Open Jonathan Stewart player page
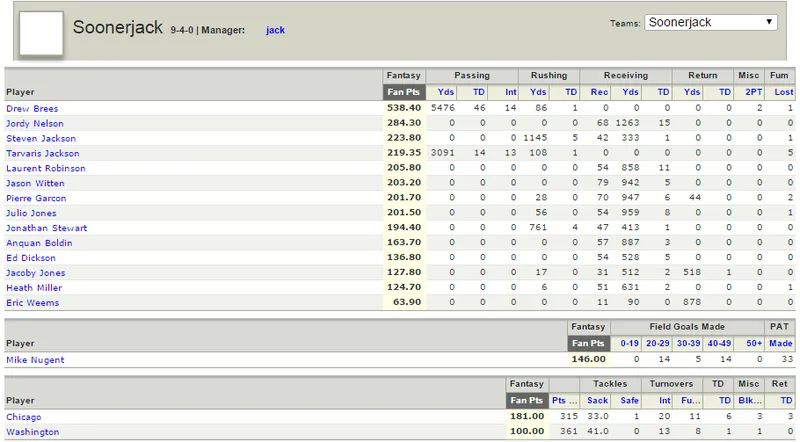This screenshot has width=800, height=442. 46,228
